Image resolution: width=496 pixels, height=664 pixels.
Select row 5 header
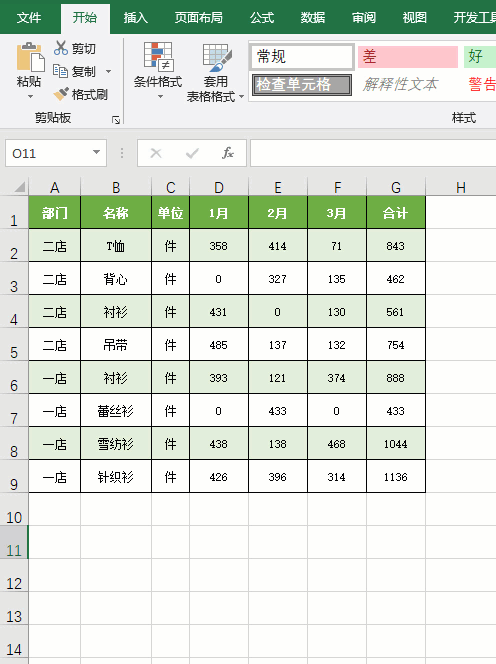(14, 345)
